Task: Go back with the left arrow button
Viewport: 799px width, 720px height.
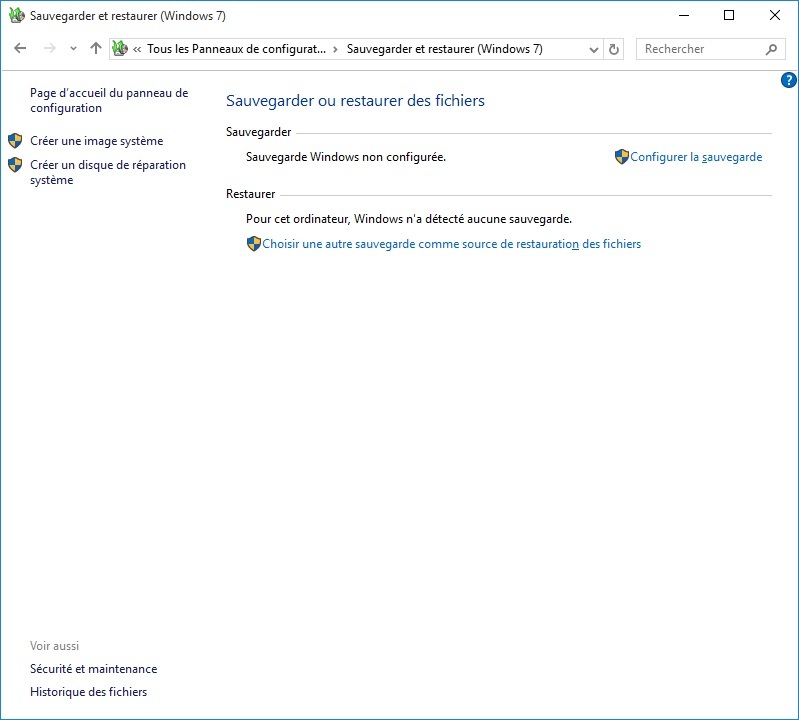Action: pos(20,48)
